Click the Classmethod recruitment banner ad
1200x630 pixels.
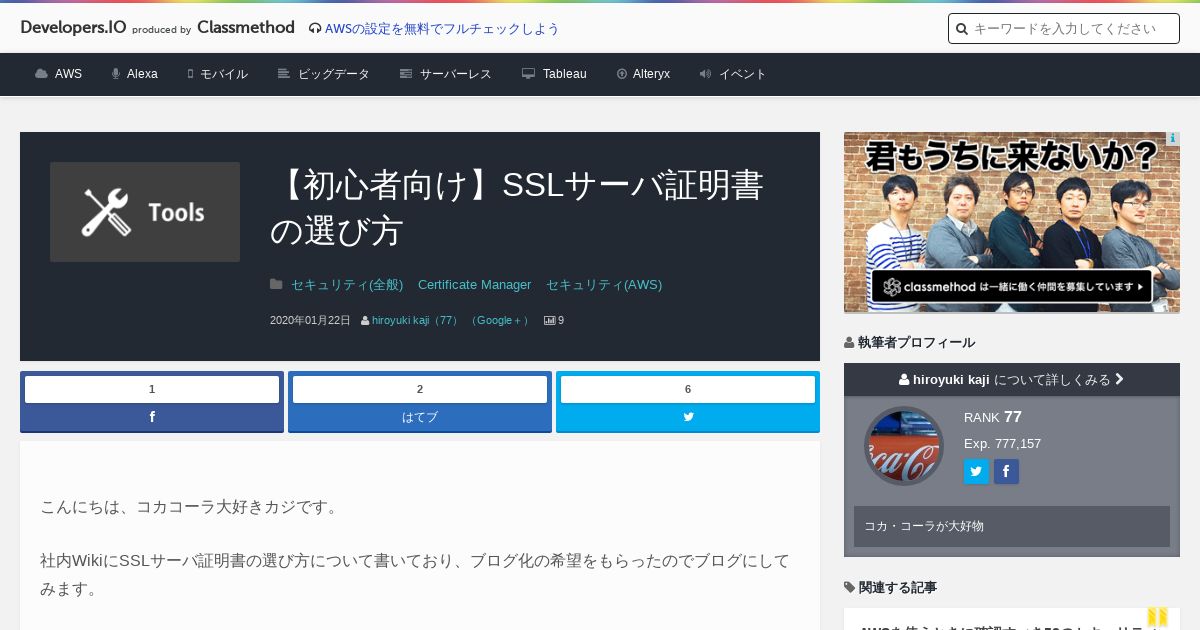pyautogui.click(x=1012, y=222)
